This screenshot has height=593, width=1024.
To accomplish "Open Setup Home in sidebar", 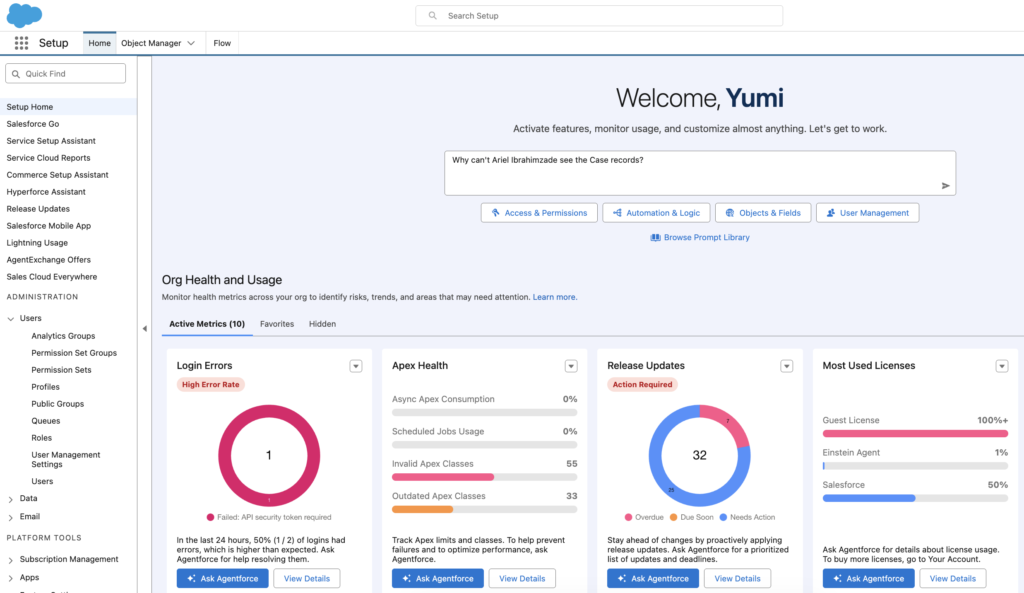I will (x=69, y=106).
